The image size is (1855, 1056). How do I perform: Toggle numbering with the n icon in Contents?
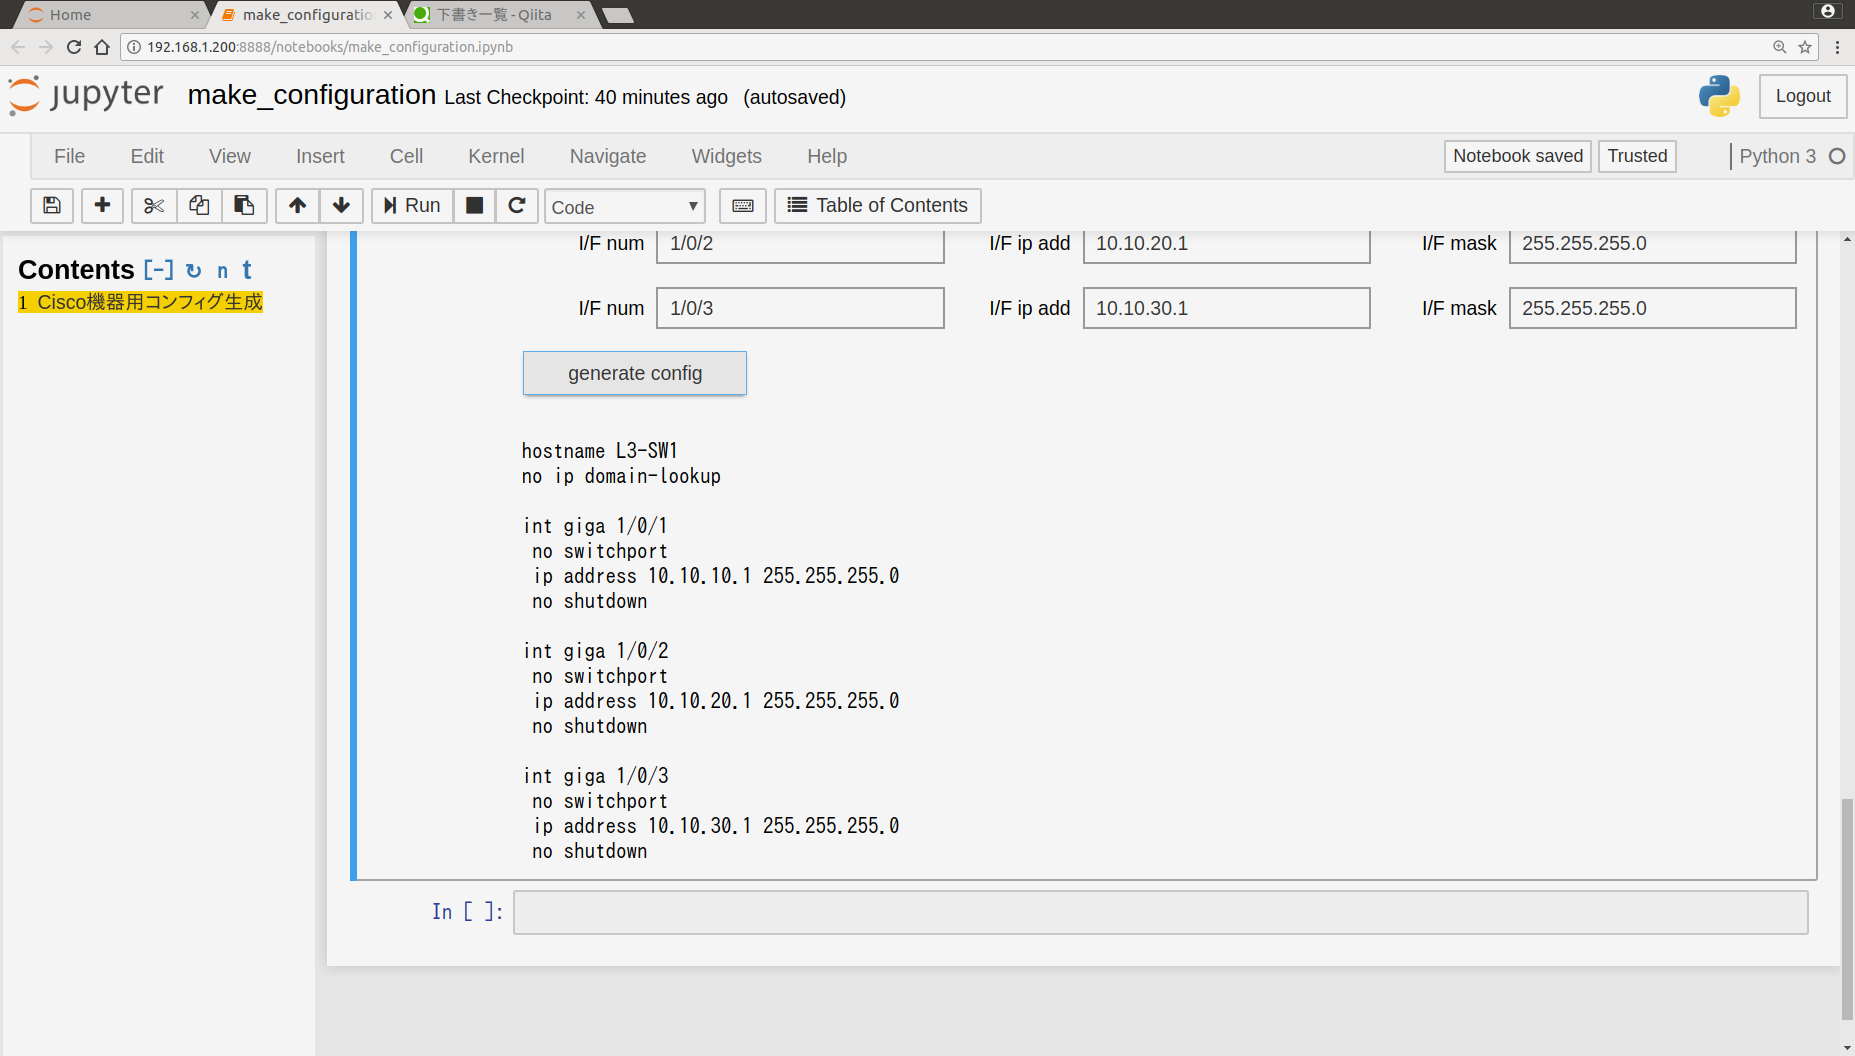tap(222, 270)
